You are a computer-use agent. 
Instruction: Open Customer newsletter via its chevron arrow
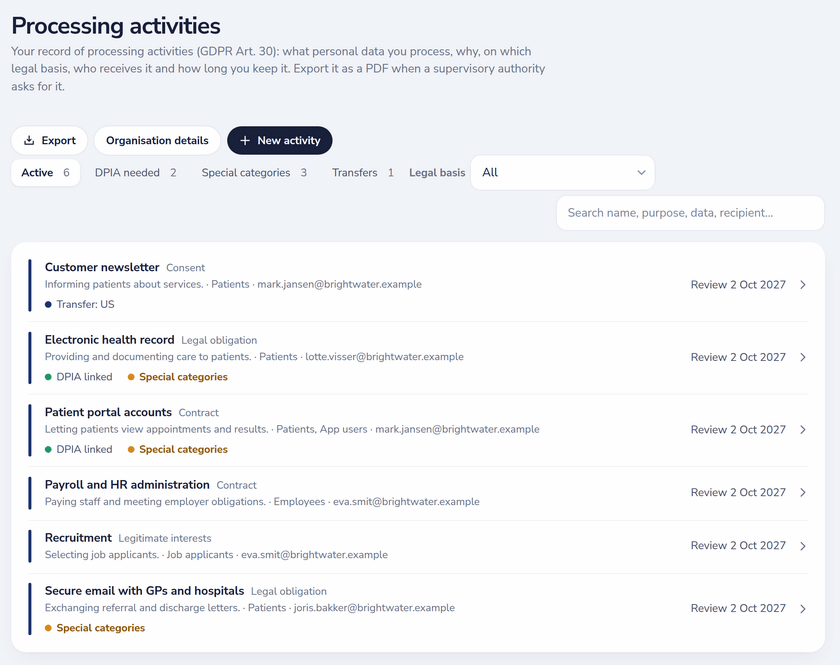tap(802, 285)
